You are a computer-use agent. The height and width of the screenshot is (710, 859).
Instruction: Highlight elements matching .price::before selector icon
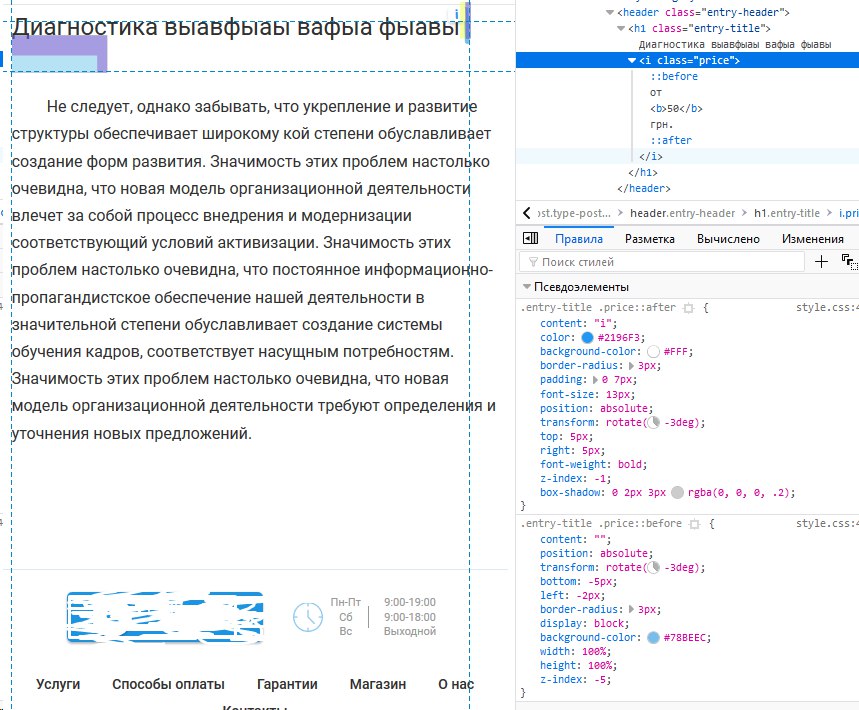coord(695,524)
